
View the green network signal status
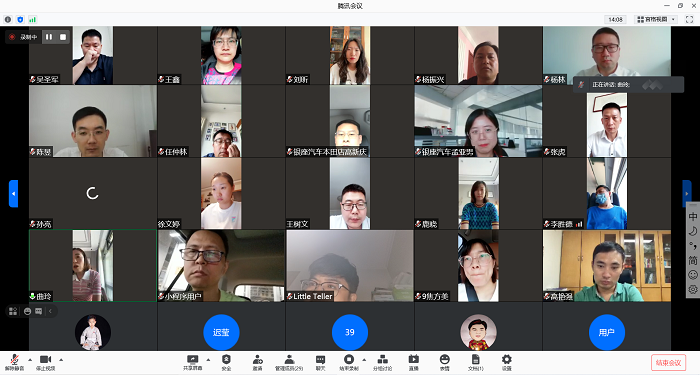tap(32, 20)
